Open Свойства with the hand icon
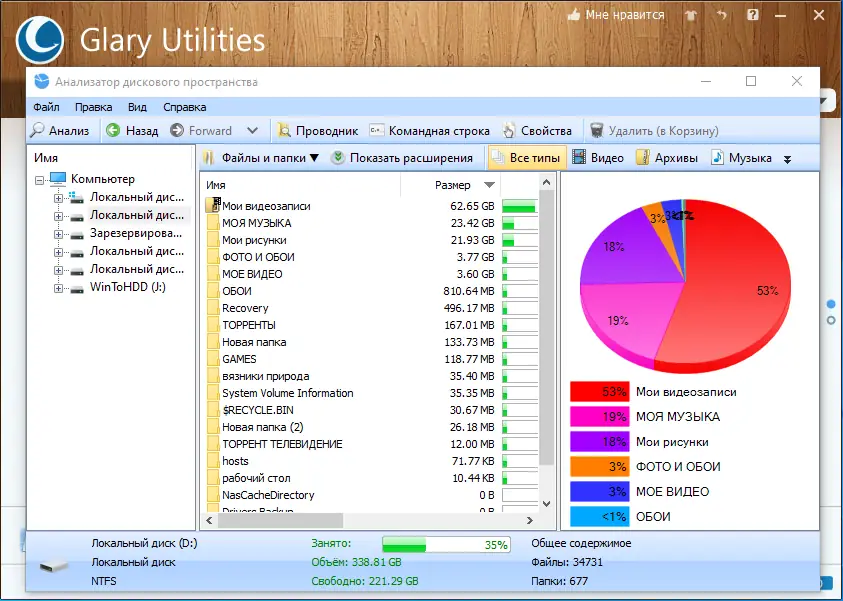 [537, 131]
